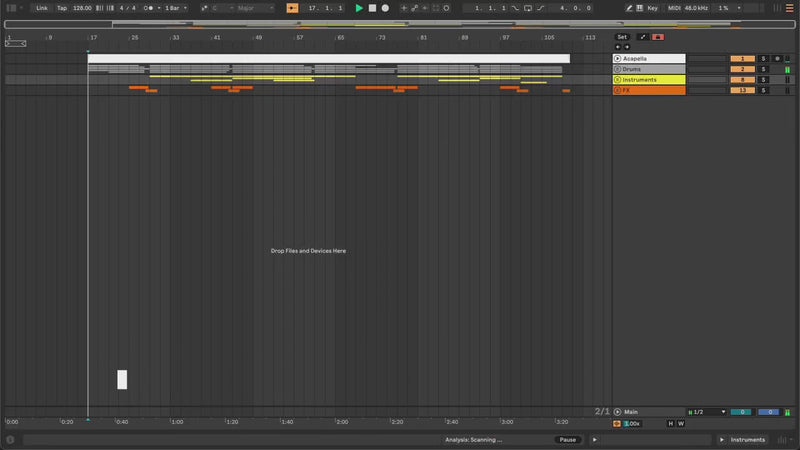Click the tempo field 128.00
This screenshot has width=800, height=450.
pos(82,8)
